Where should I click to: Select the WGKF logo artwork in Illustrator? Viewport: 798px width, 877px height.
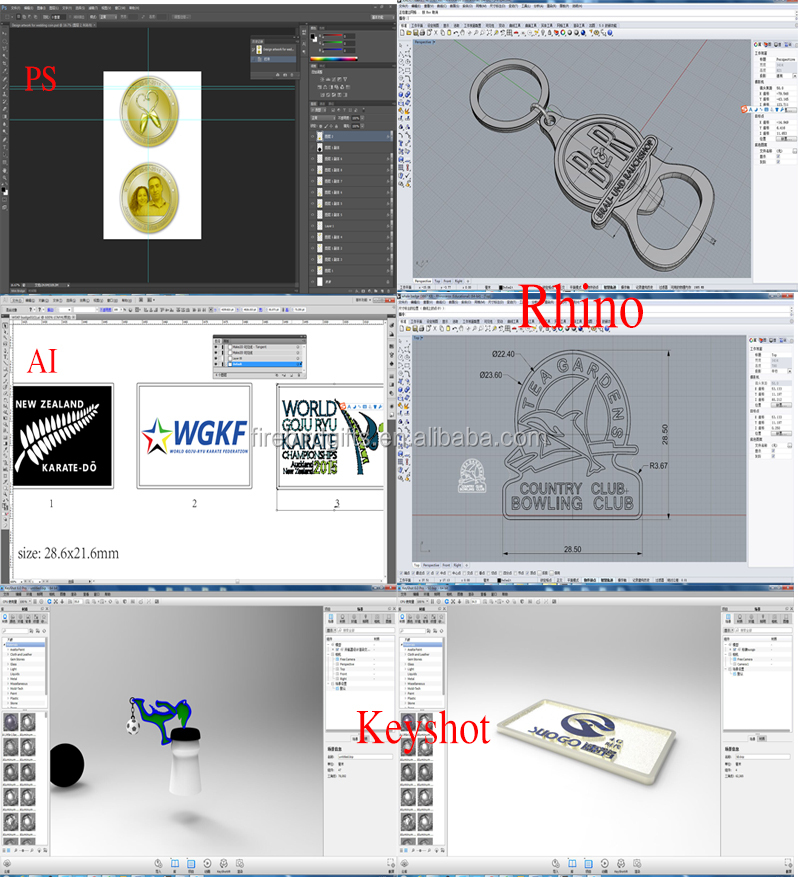point(194,435)
